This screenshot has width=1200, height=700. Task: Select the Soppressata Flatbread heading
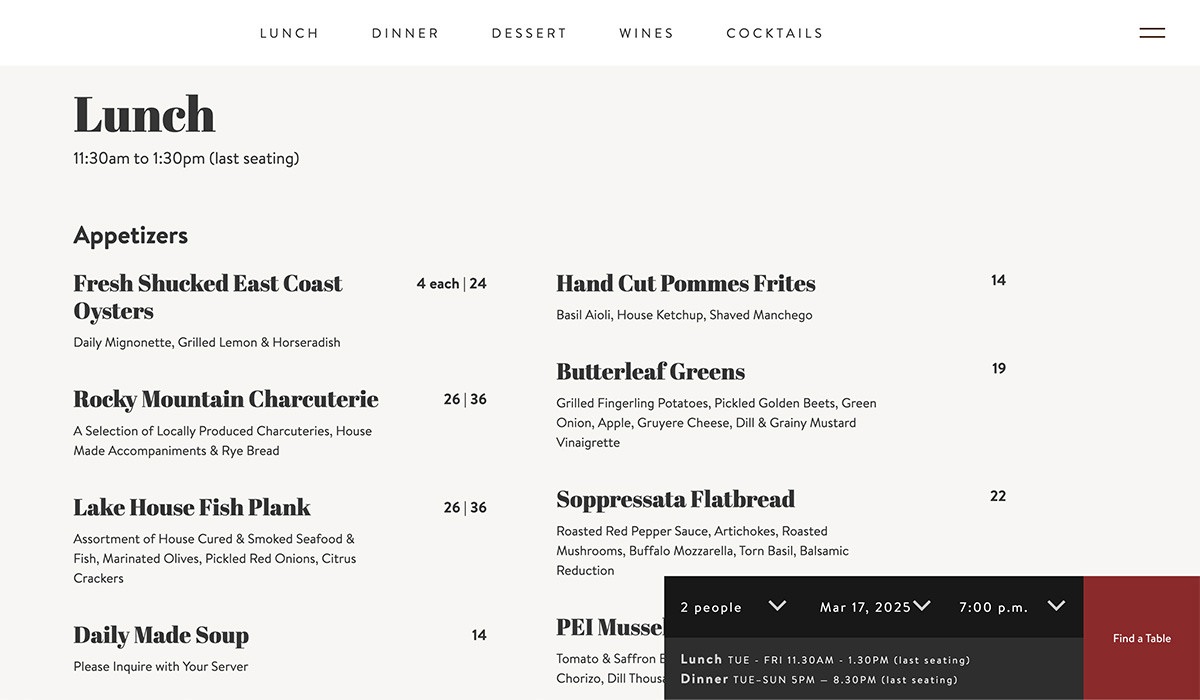click(675, 499)
